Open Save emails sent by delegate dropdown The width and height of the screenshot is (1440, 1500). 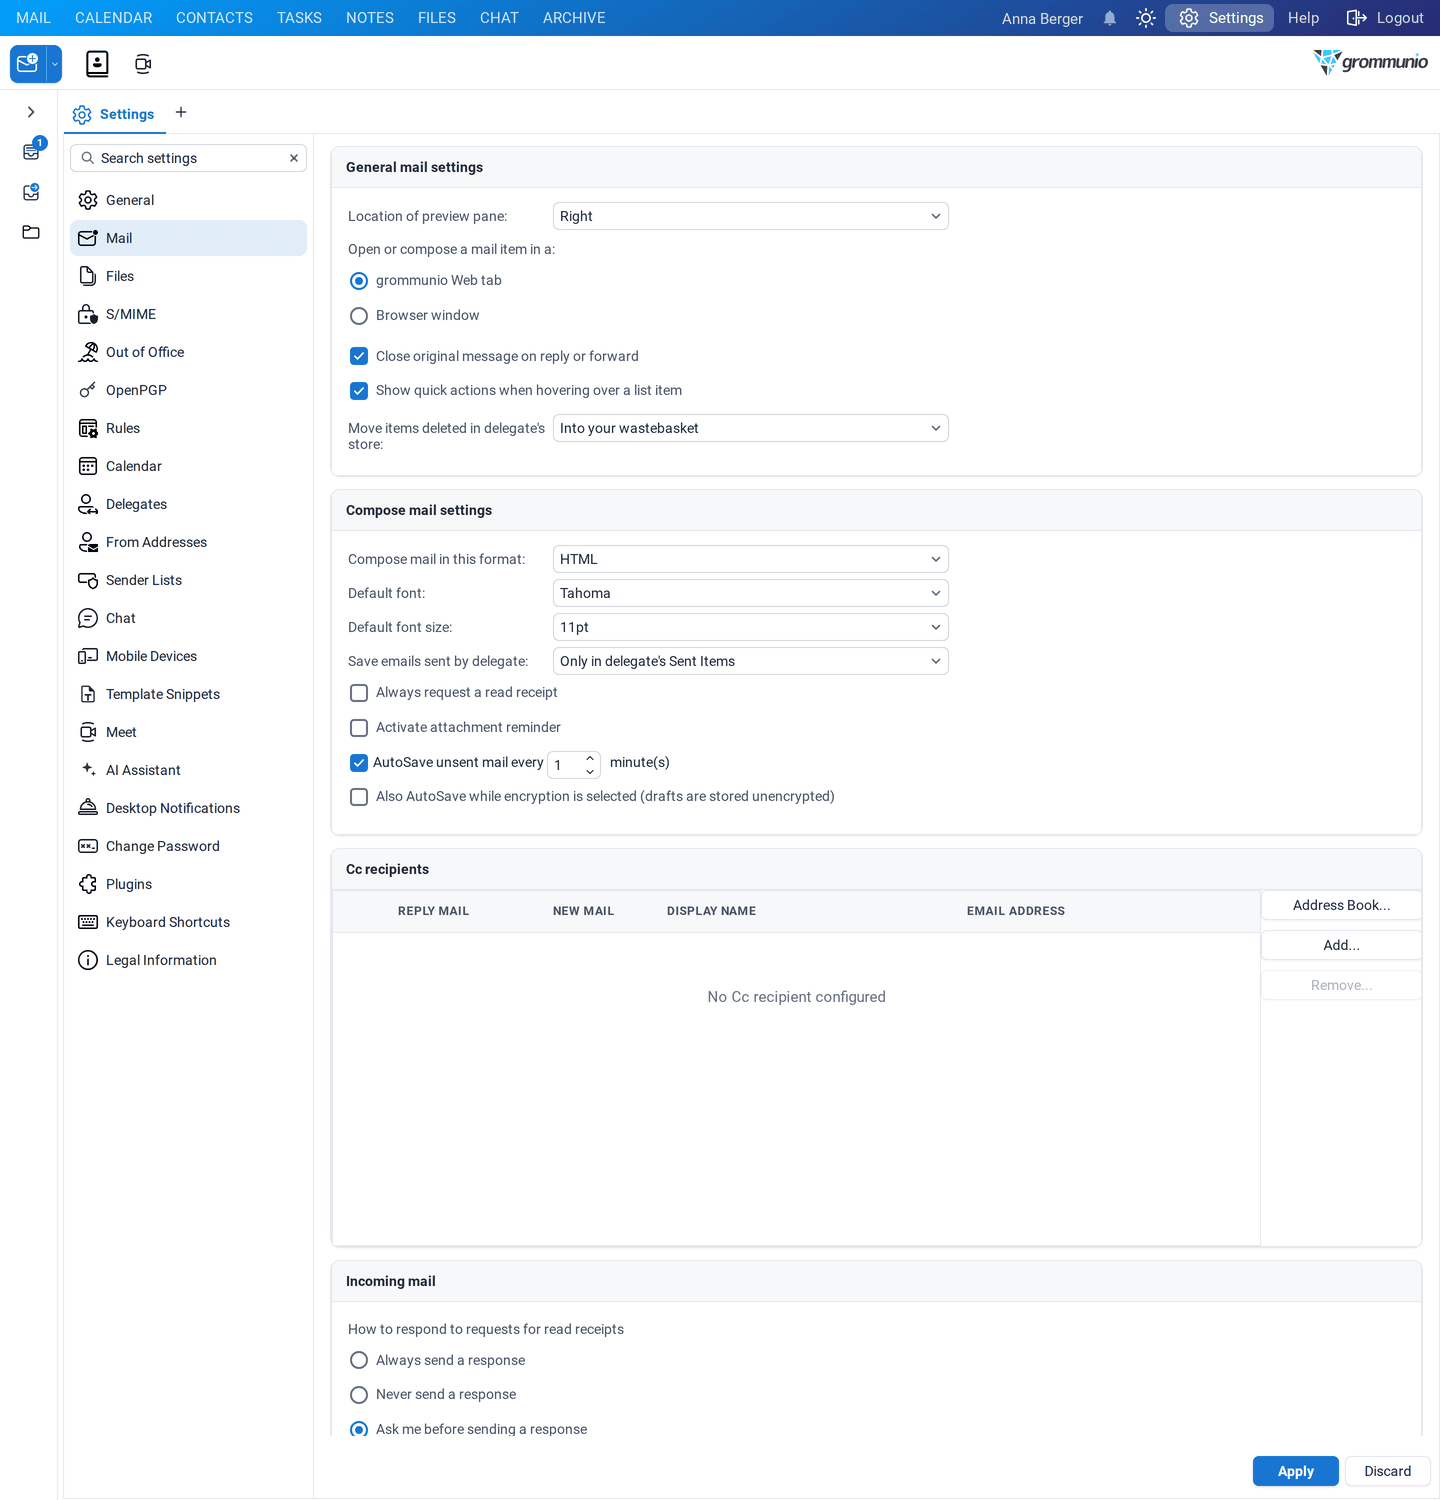750,661
